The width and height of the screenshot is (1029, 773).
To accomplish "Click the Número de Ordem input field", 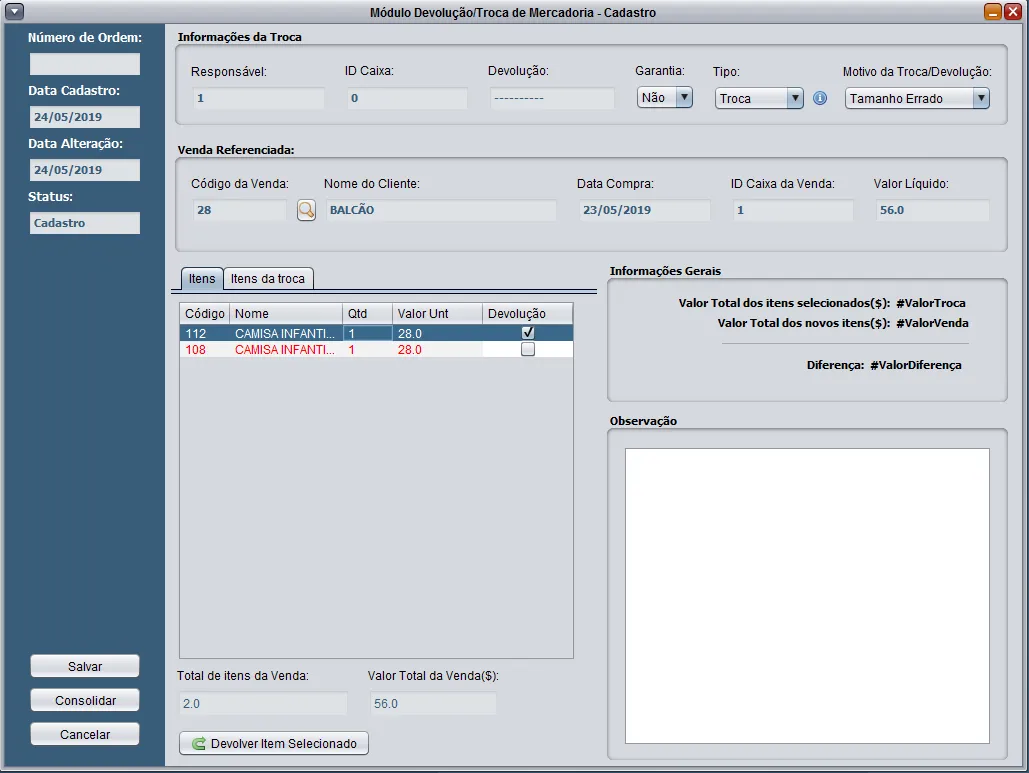I will [x=85, y=64].
